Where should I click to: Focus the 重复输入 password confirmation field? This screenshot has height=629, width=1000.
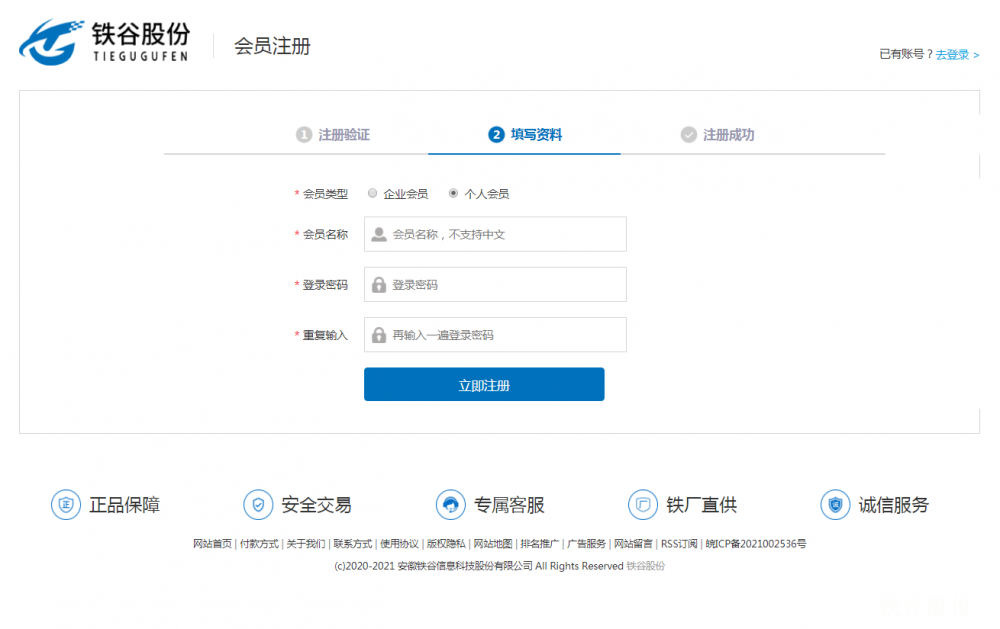(506, 335)
